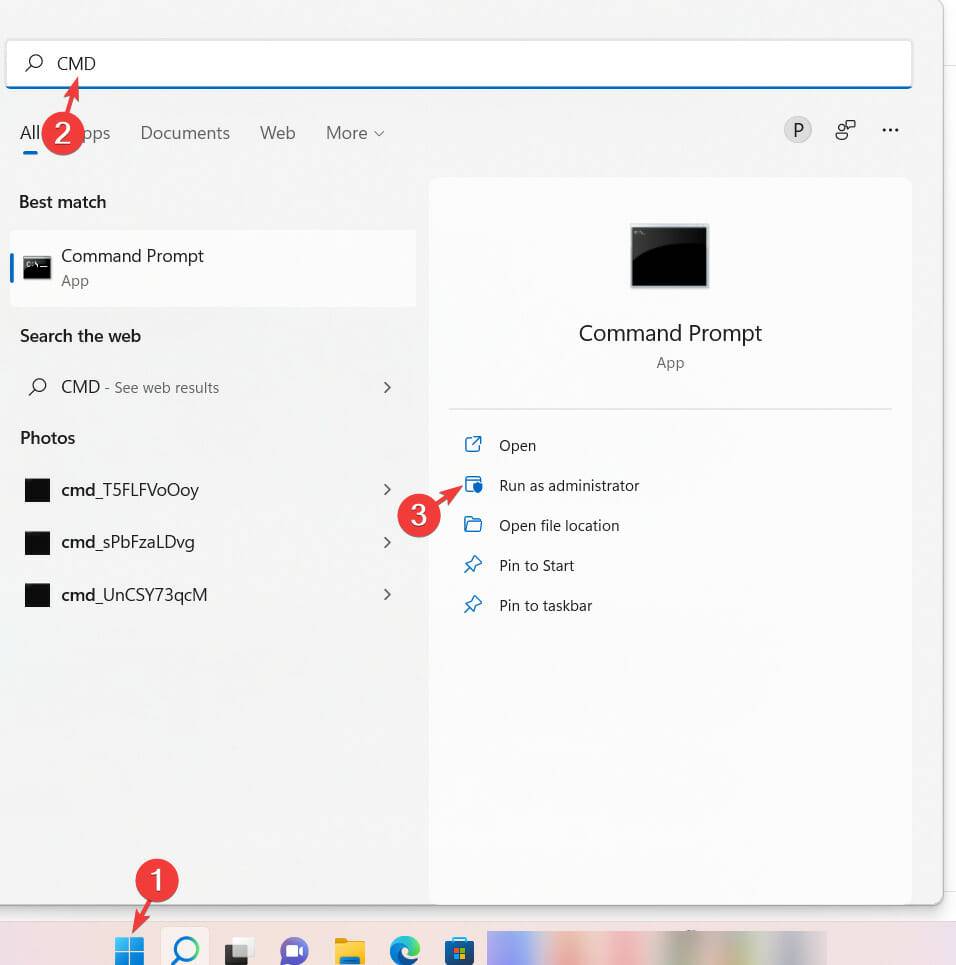Image resolution: width=956 pixels, height=965 pixels.
Task: Expand the CMD web results arrow
Action: tap(388, 387)
